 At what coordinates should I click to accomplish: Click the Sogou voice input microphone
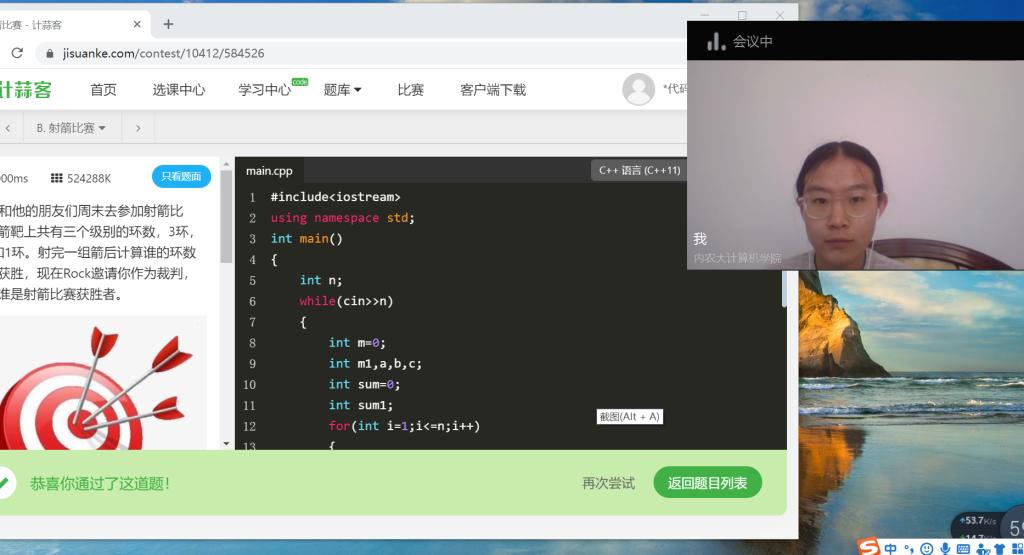pos(945,547)
